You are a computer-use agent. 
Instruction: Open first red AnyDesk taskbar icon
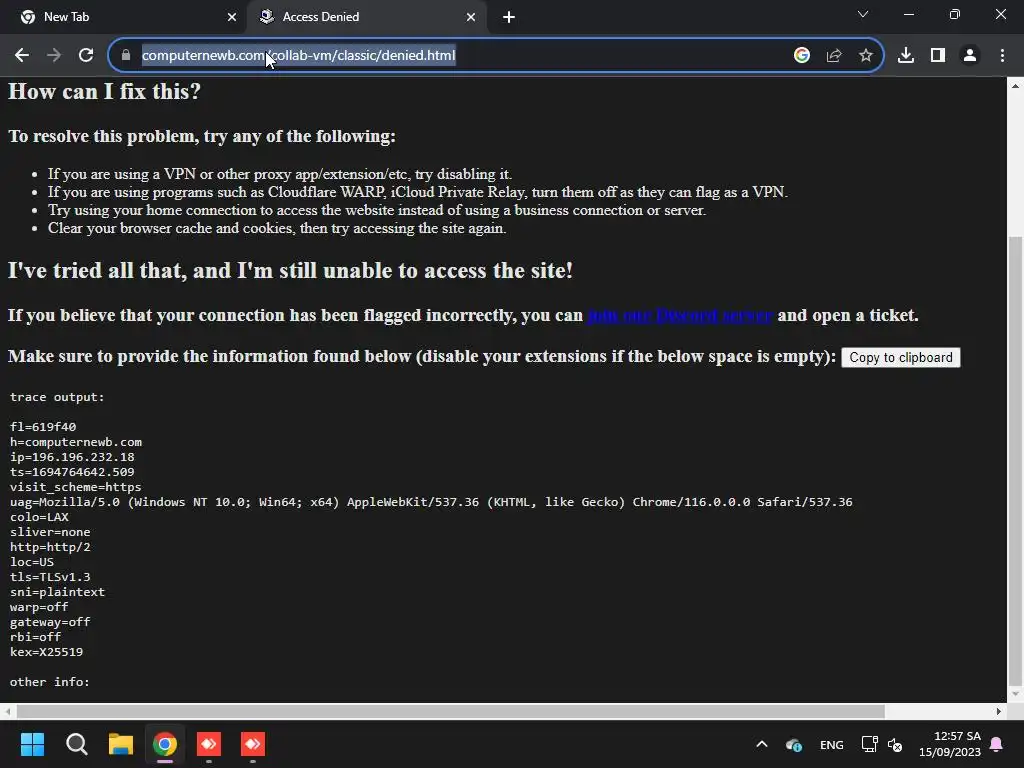[x=209, y=744]
